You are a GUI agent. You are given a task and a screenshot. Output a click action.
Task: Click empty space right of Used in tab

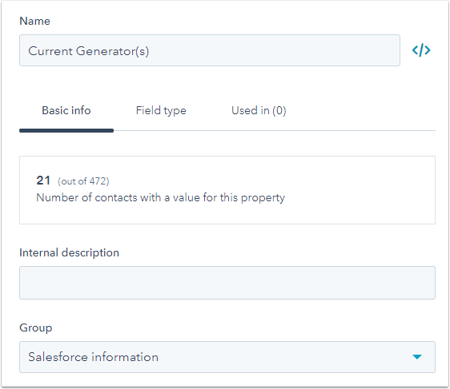coord(360,111)
